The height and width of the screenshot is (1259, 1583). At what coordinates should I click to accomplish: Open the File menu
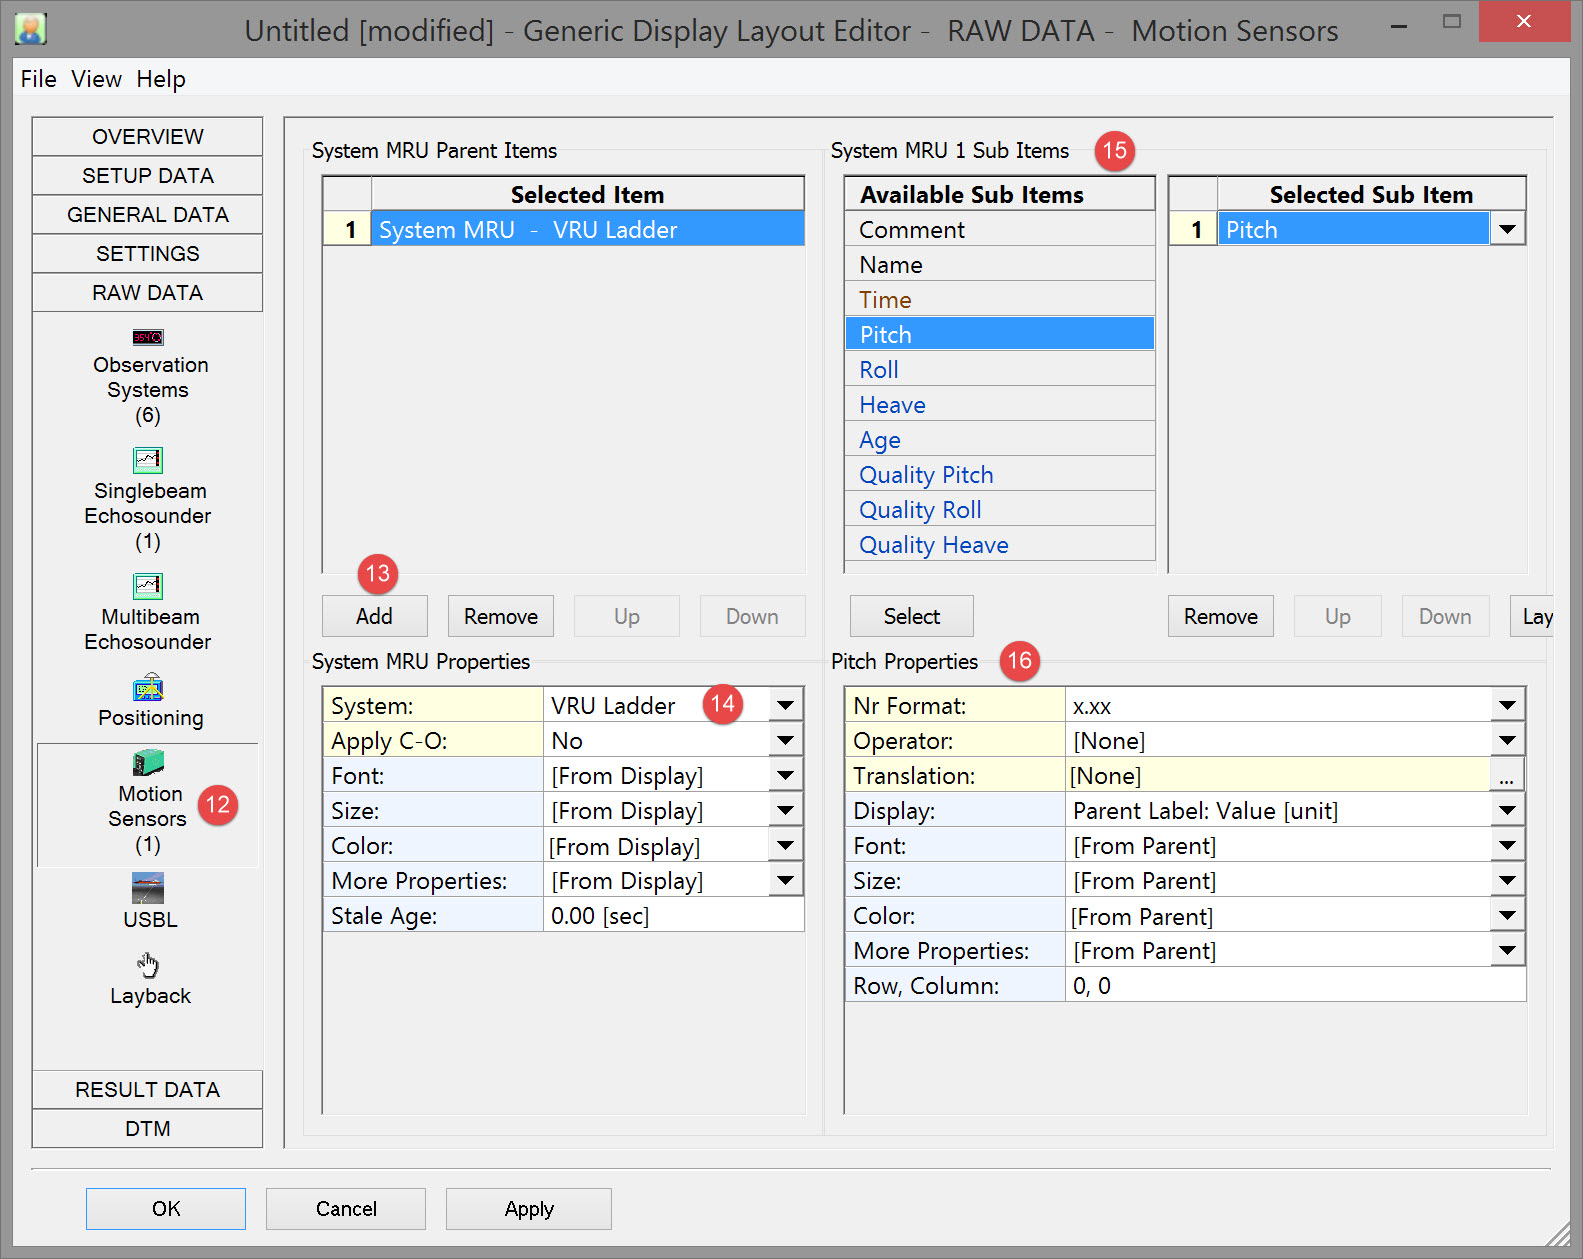click(x=38, y=79)
